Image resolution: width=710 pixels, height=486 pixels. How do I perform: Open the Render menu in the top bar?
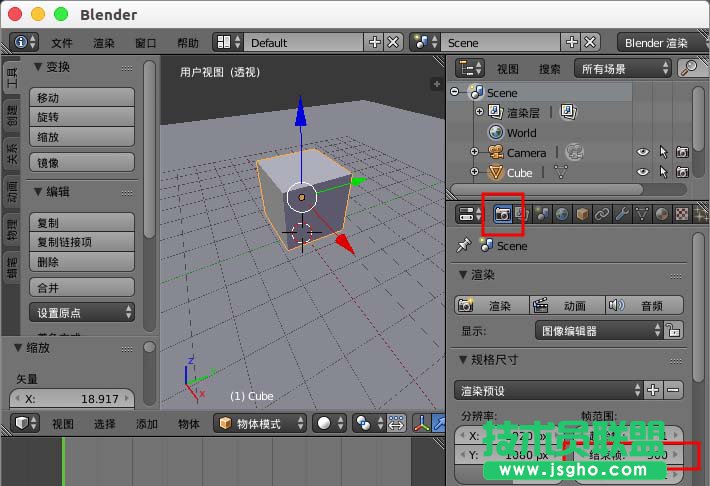tap(104, 43)
